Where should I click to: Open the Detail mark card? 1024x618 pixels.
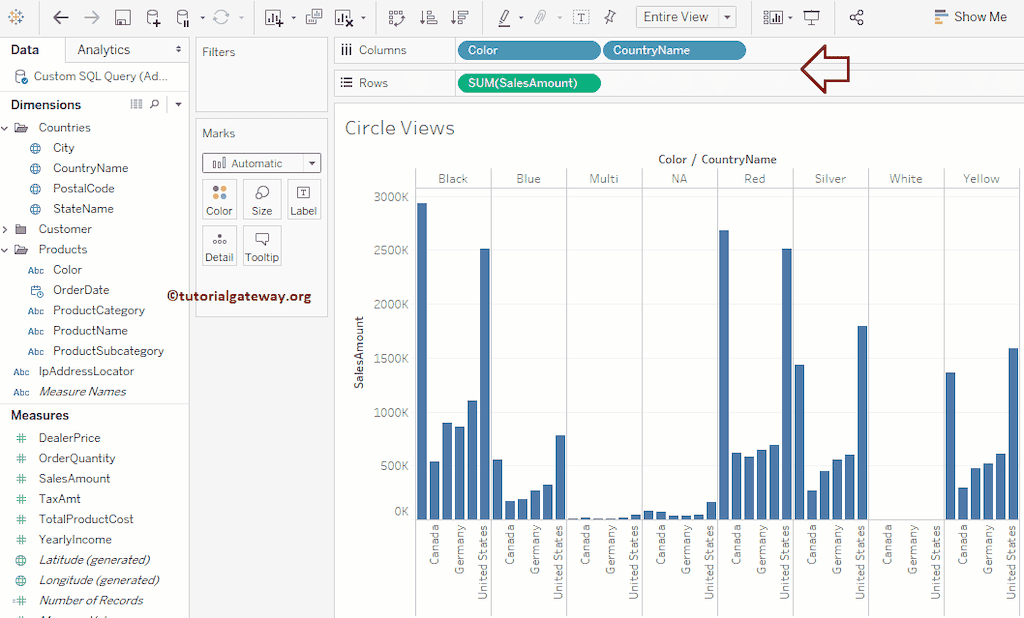pos(219,245)
